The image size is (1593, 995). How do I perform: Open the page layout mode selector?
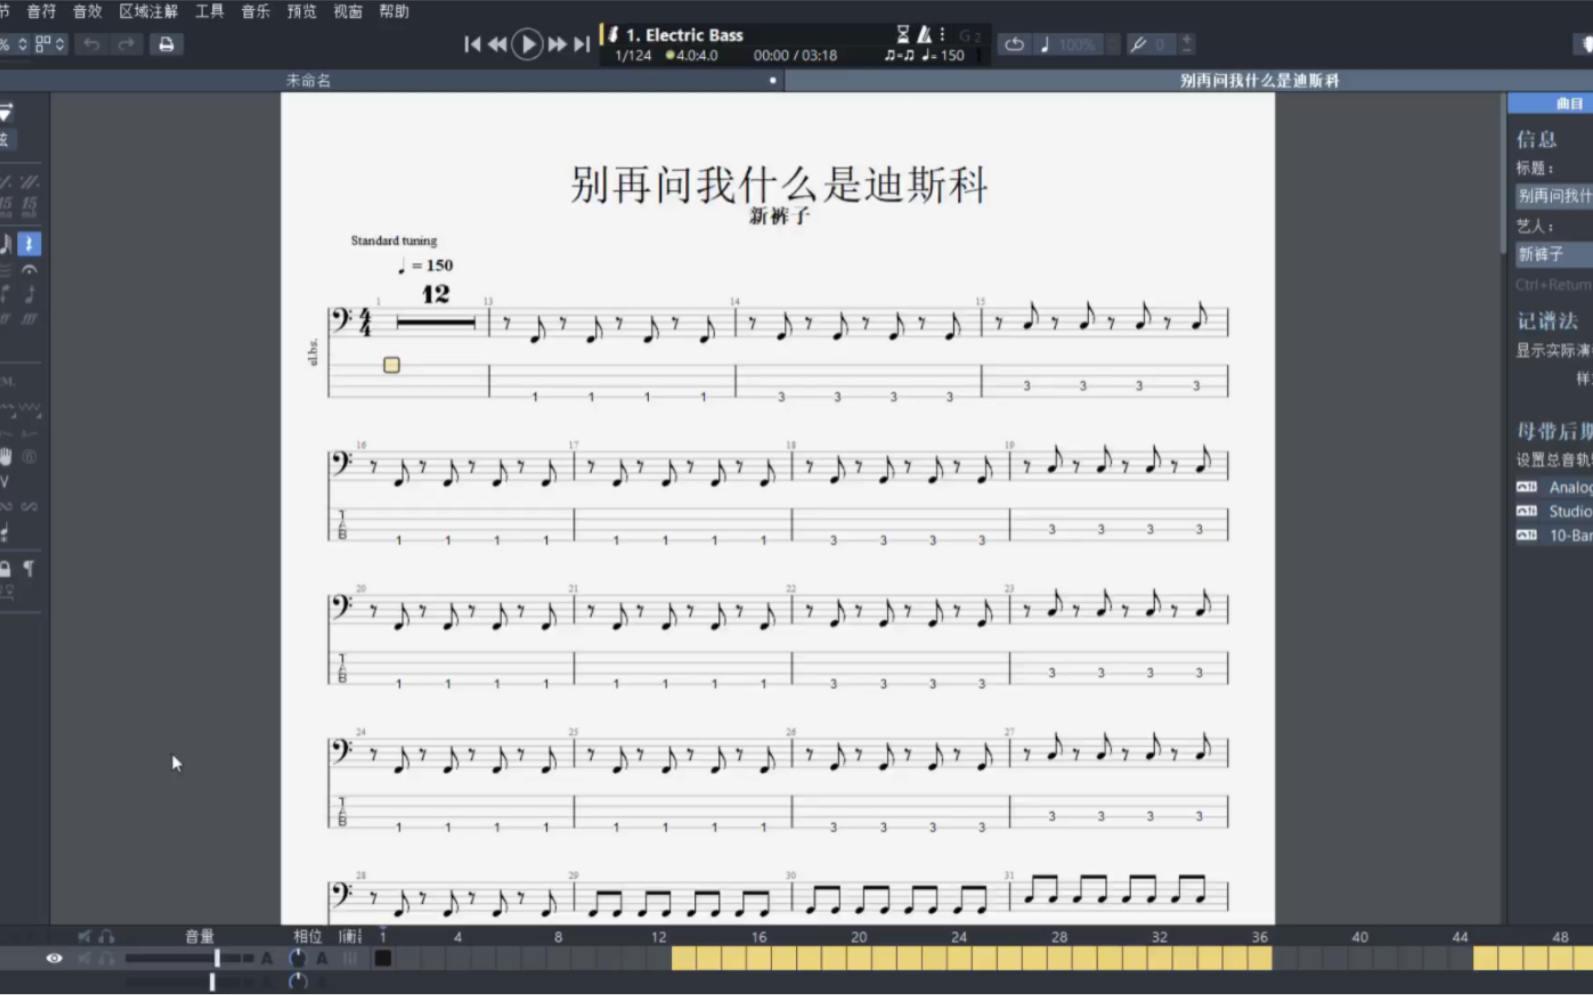pyautogui.click(x=49, y=44)
